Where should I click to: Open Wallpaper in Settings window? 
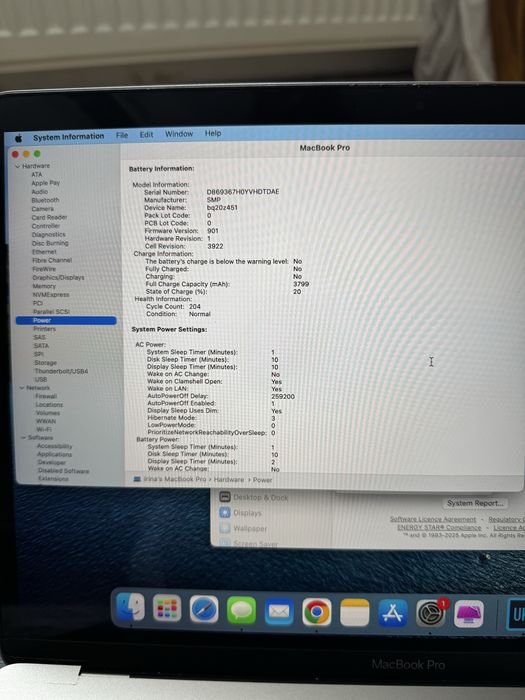click(x=243, y=528)
